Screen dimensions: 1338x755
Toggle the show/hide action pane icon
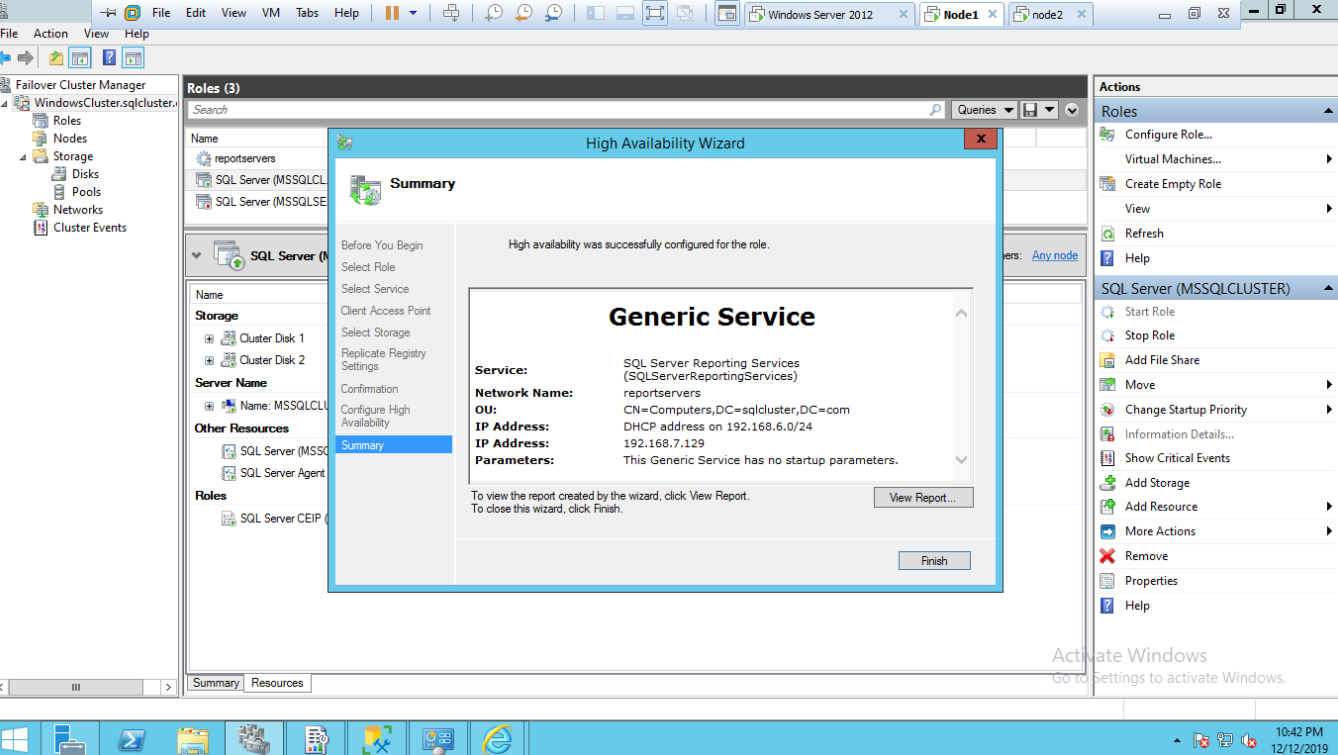coord(133,58)
